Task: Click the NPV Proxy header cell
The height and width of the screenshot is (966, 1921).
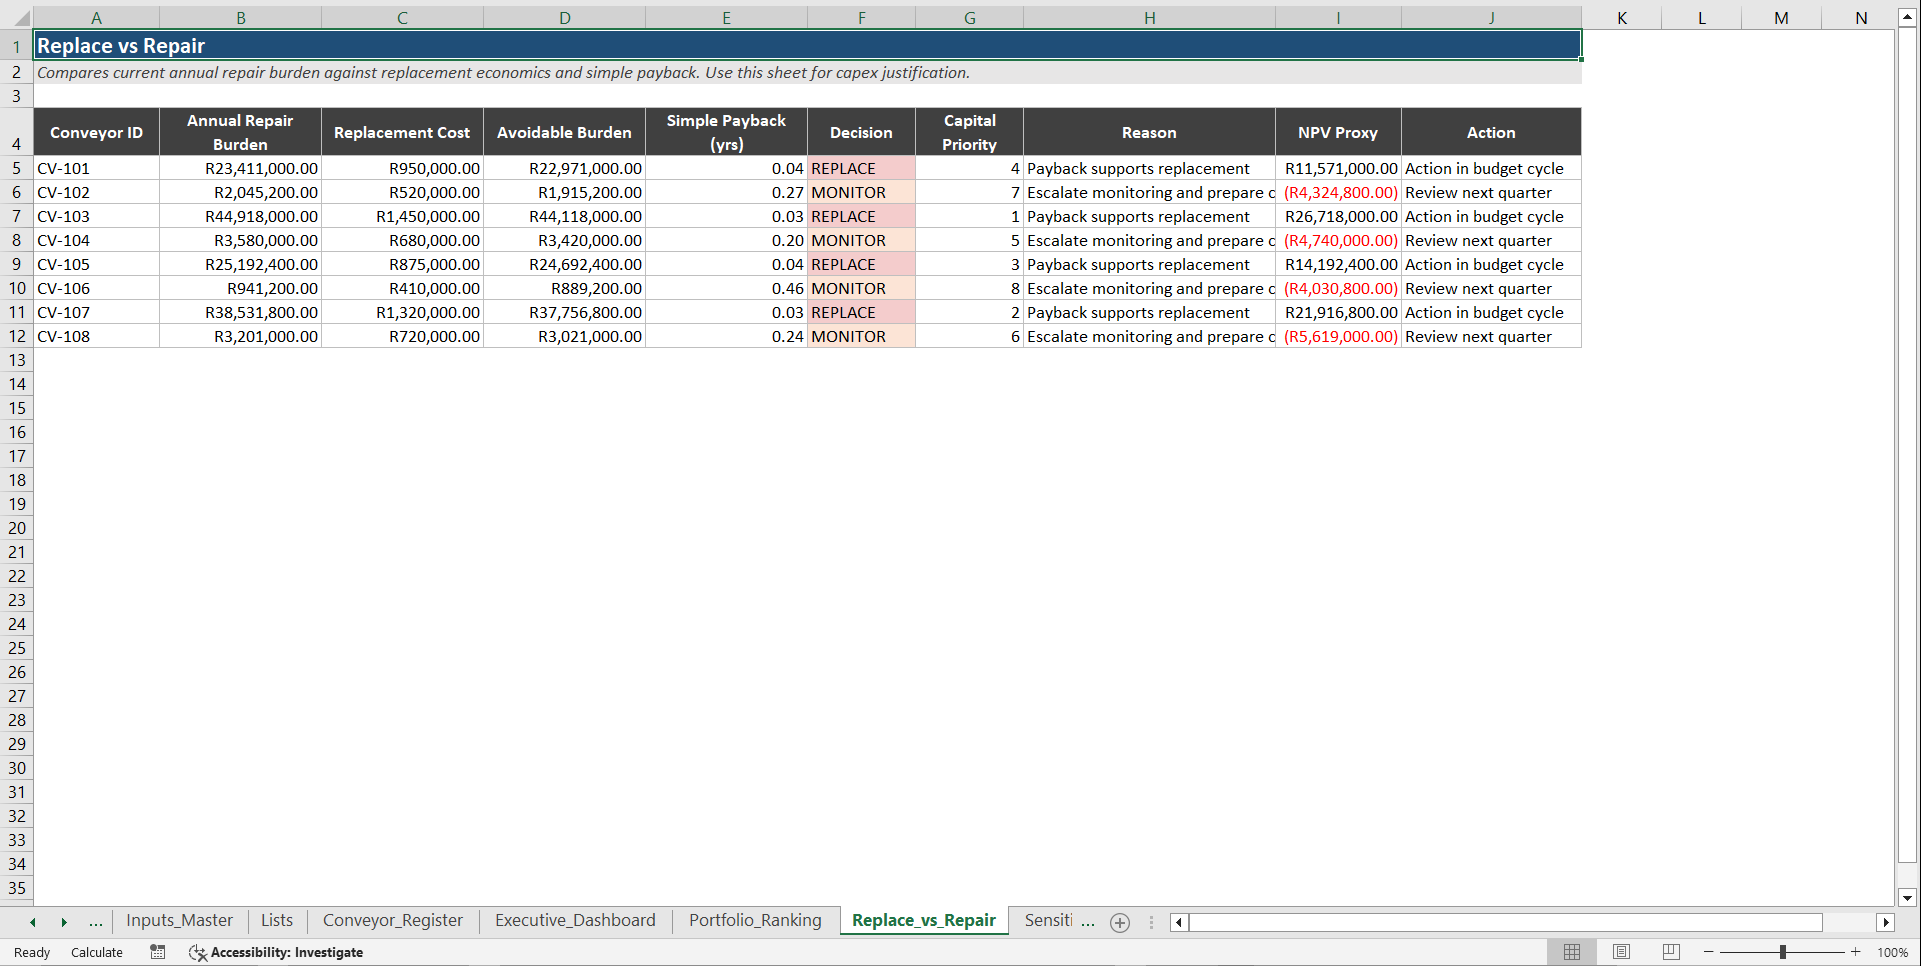Action: pyautogui.click(x=1338, y=132)
